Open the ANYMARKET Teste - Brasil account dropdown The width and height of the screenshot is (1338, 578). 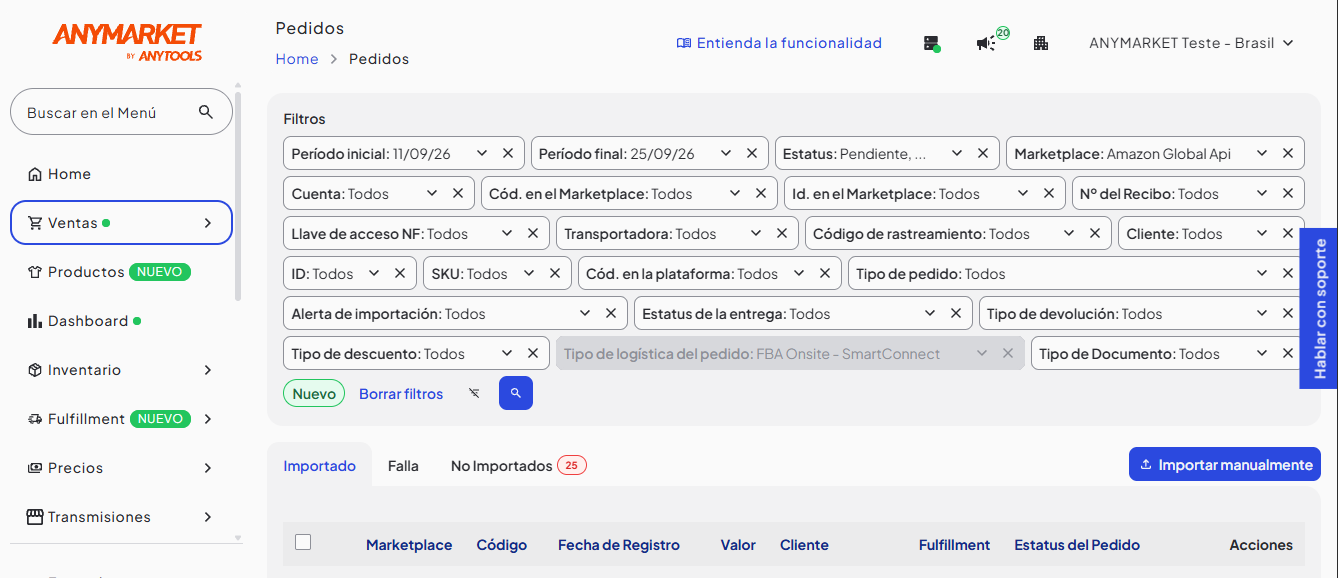pyautogui.click(x=1191, y=43)
